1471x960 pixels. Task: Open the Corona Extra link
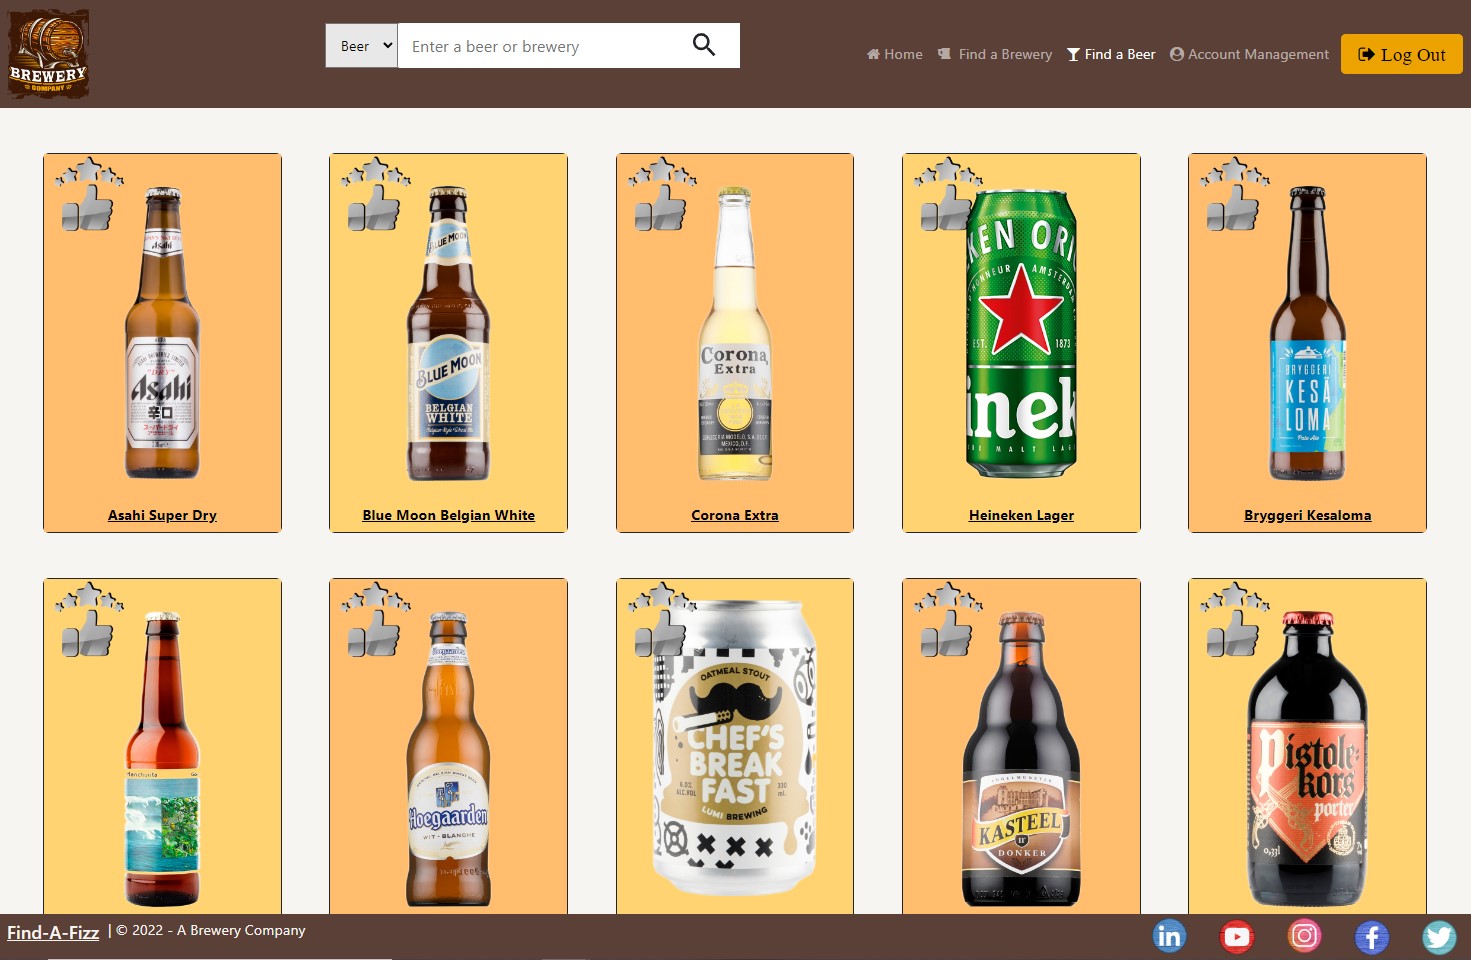pyautogui.click(x=735, y=515)
